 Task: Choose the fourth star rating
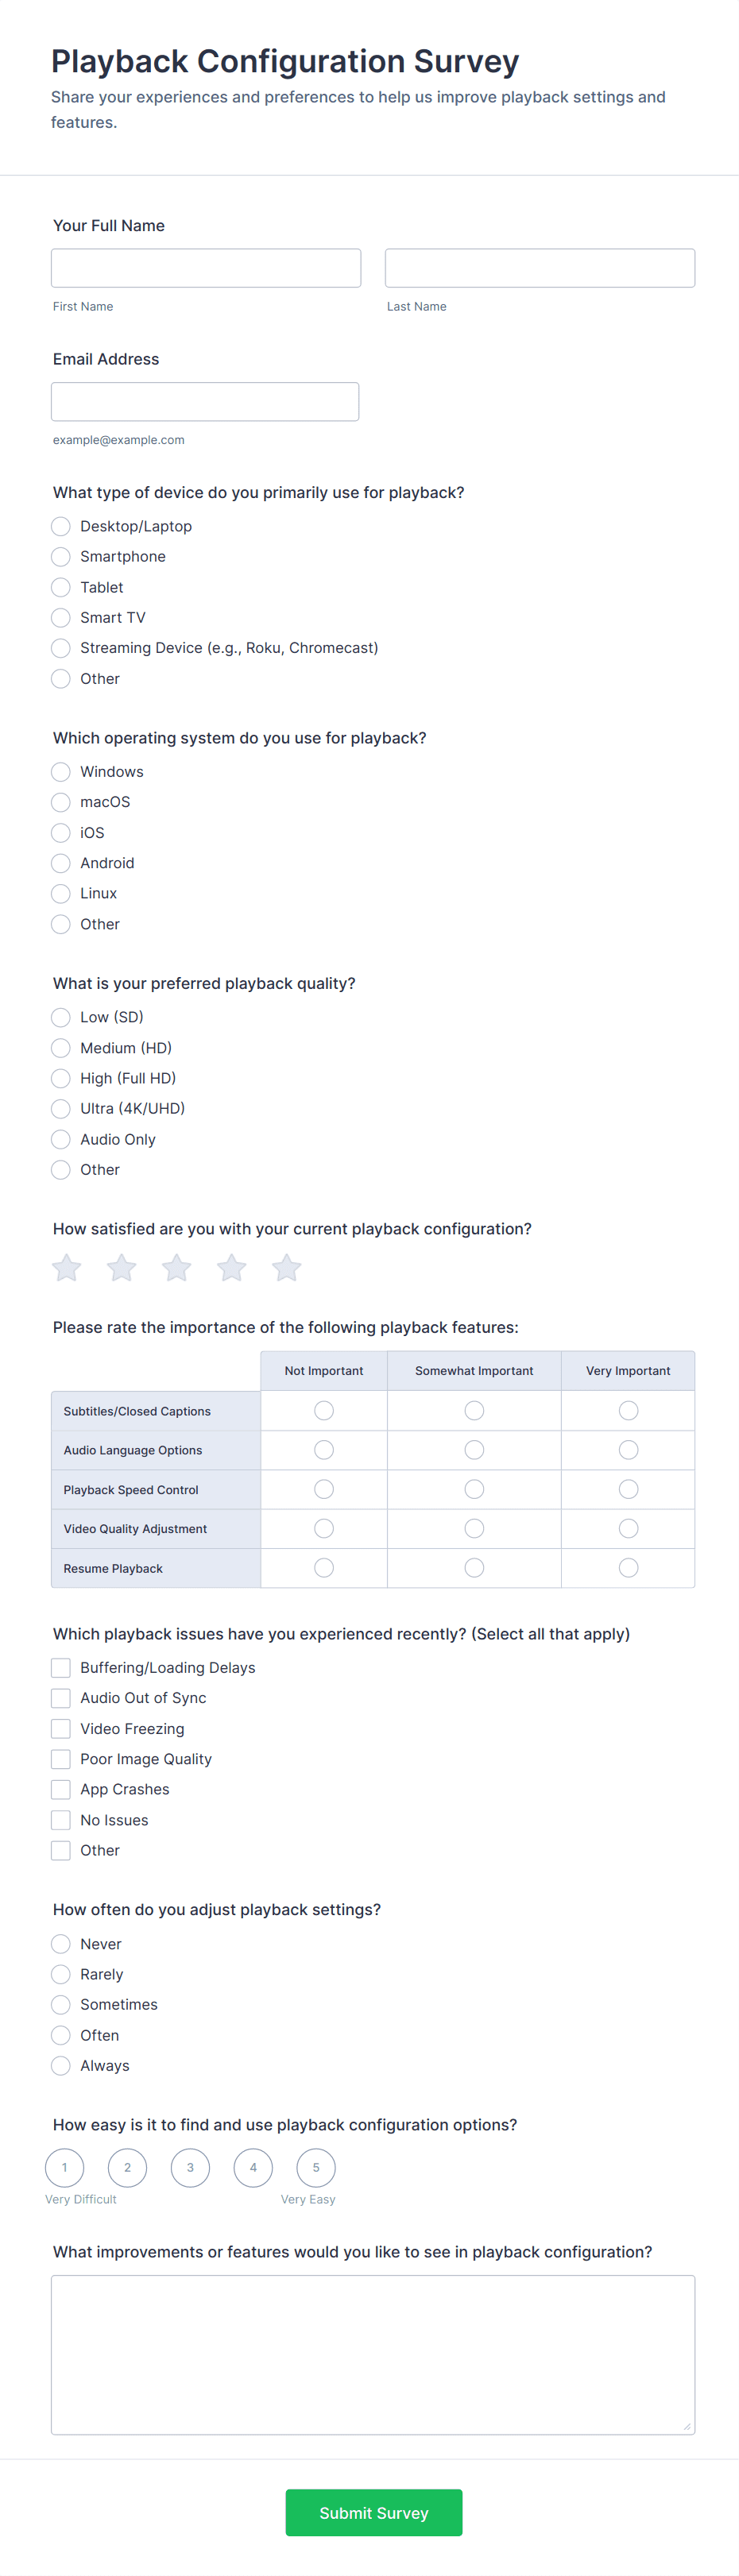[232, 1268]
